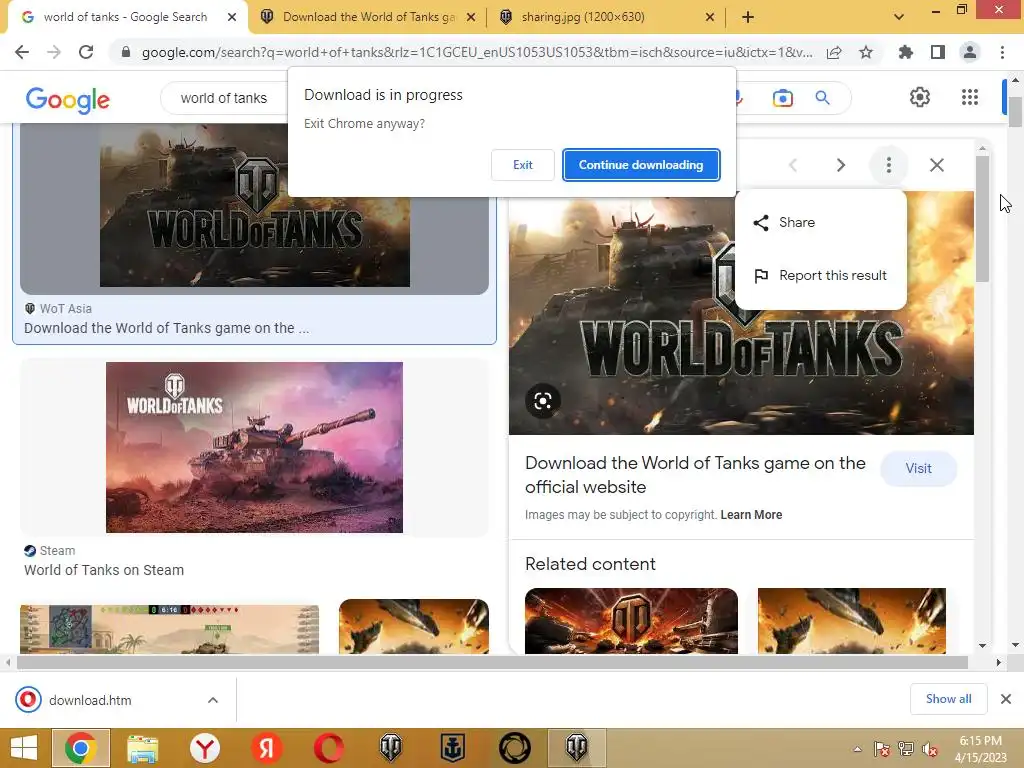Open the taskbar clock showing 6:15 PM
Image resolution: width=1024 pixels, height=768 pixels.
(980, 748)
